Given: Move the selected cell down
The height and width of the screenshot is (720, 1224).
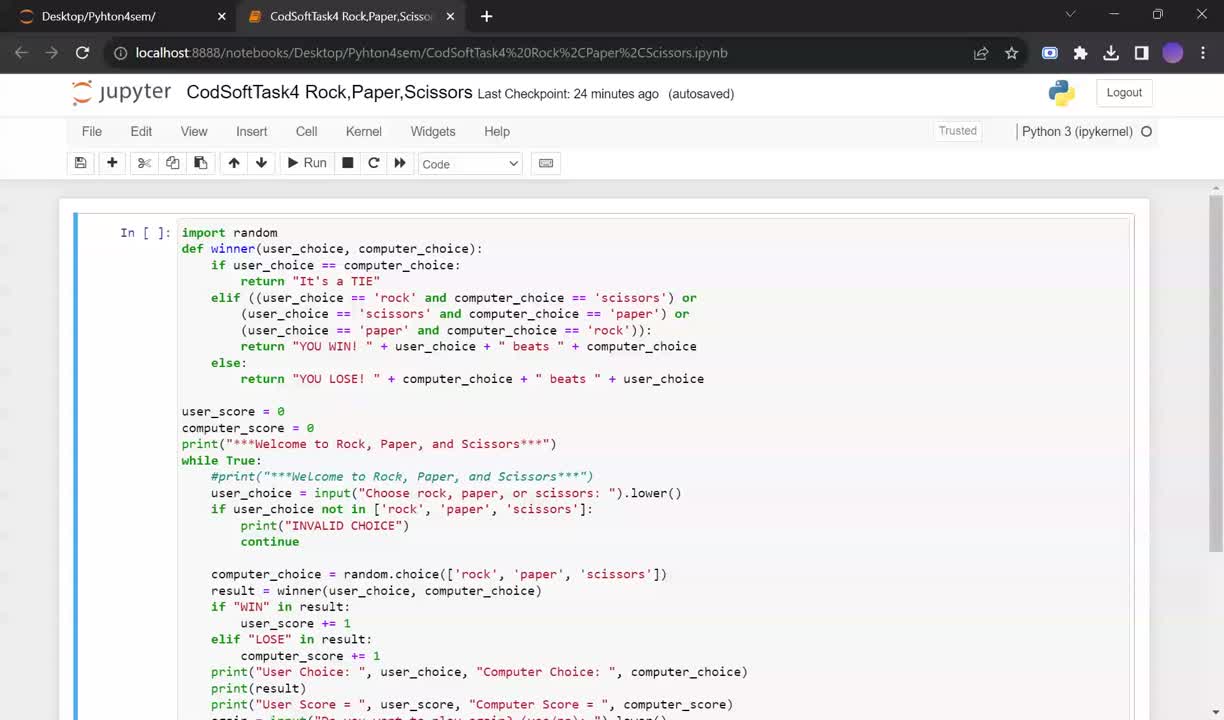Looking at the screenshot, I should pyautogui.click(x=261, y=163).
